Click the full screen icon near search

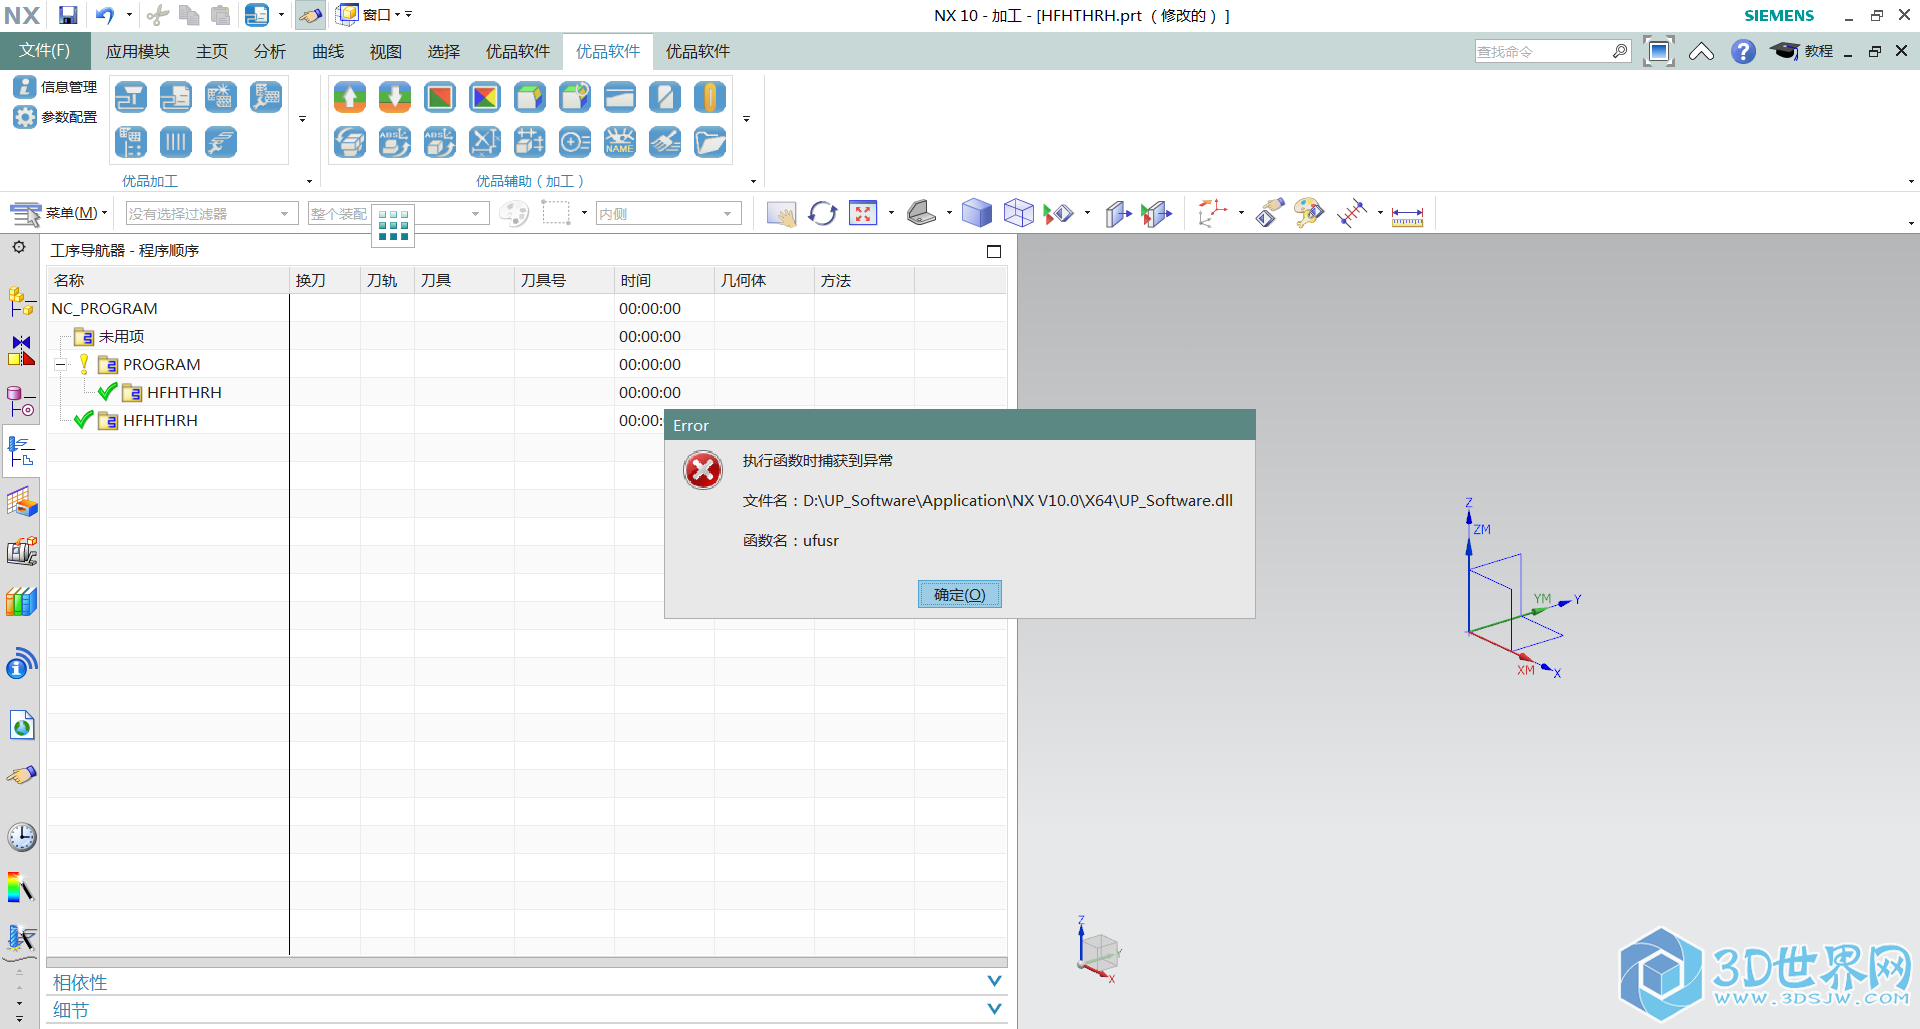click(1658, 51)
